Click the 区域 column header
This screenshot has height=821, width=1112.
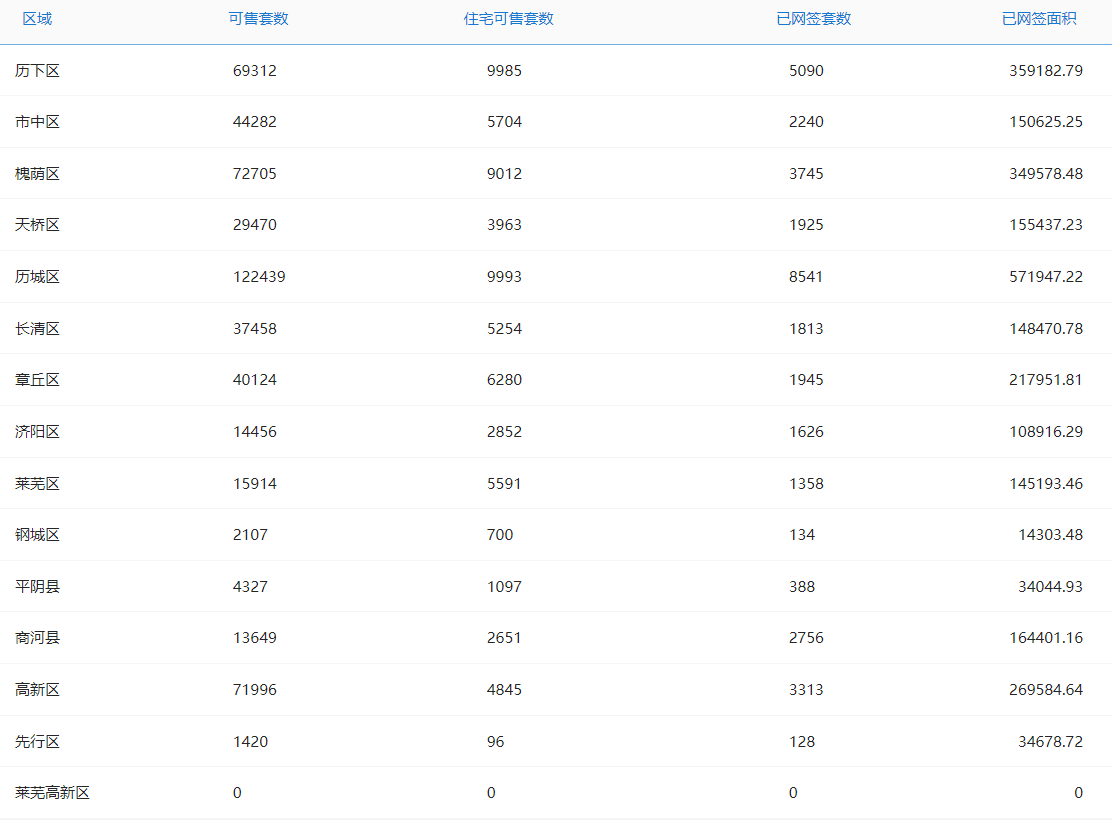pos(37,19)
